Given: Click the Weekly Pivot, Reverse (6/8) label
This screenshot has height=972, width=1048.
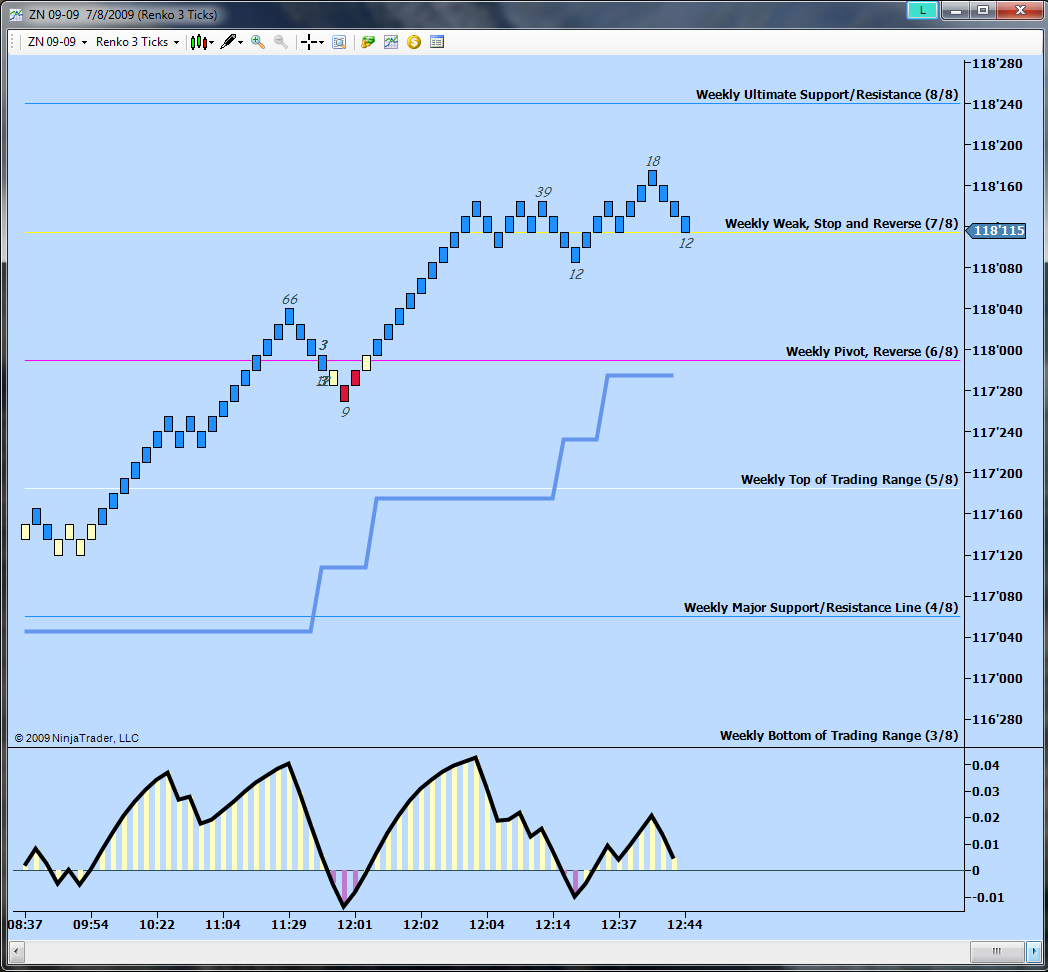Looking at the screenshot, I should 872,351.
